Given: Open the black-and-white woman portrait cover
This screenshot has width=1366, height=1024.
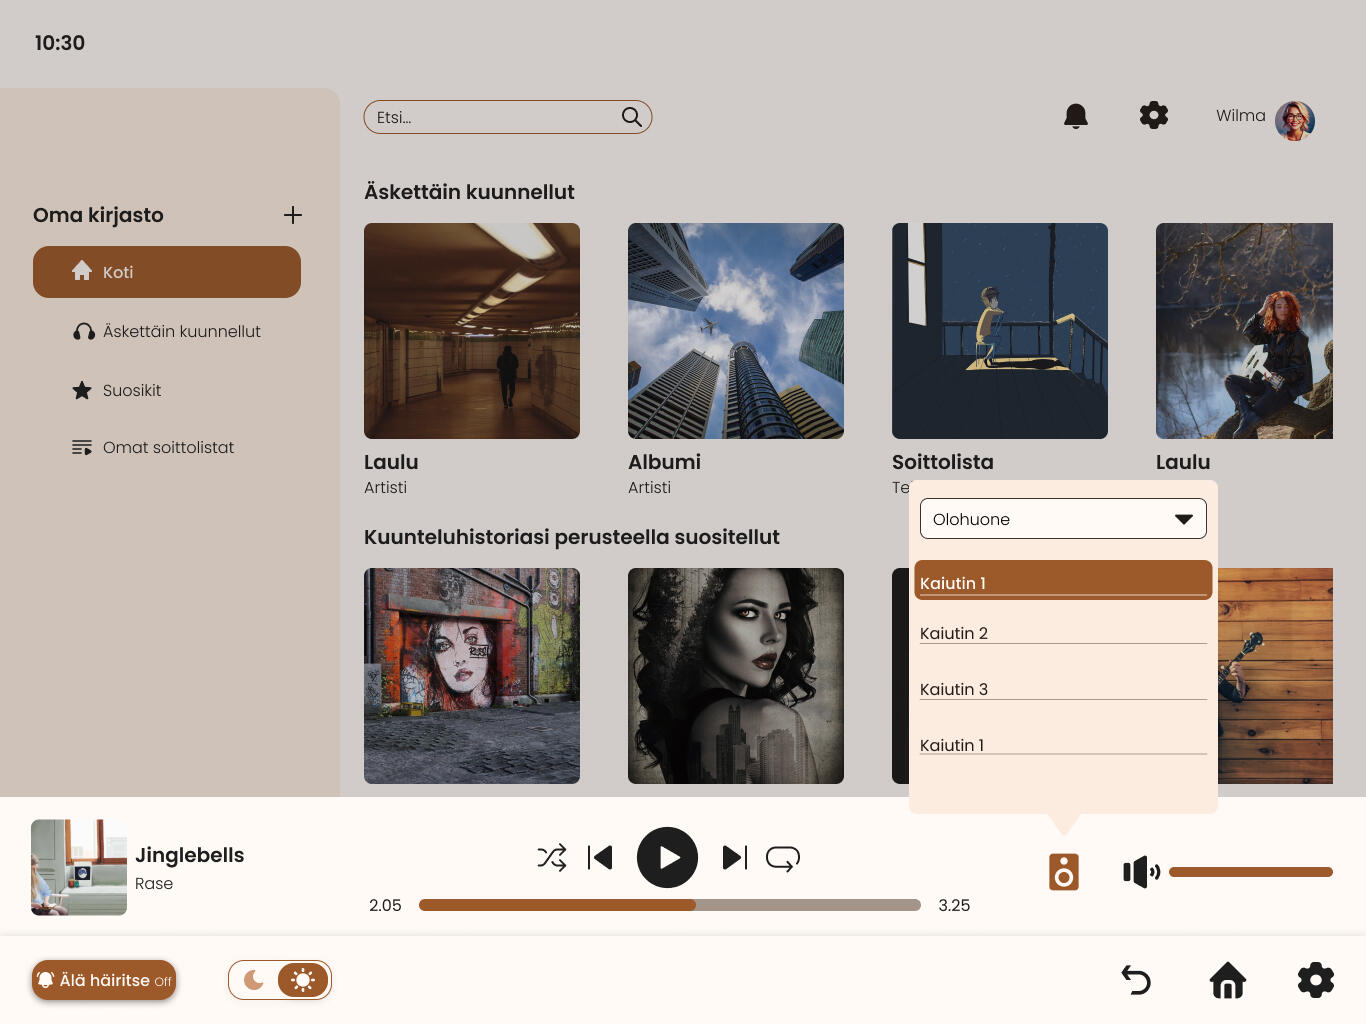Looking at the screenshot, I should (736, 676).
